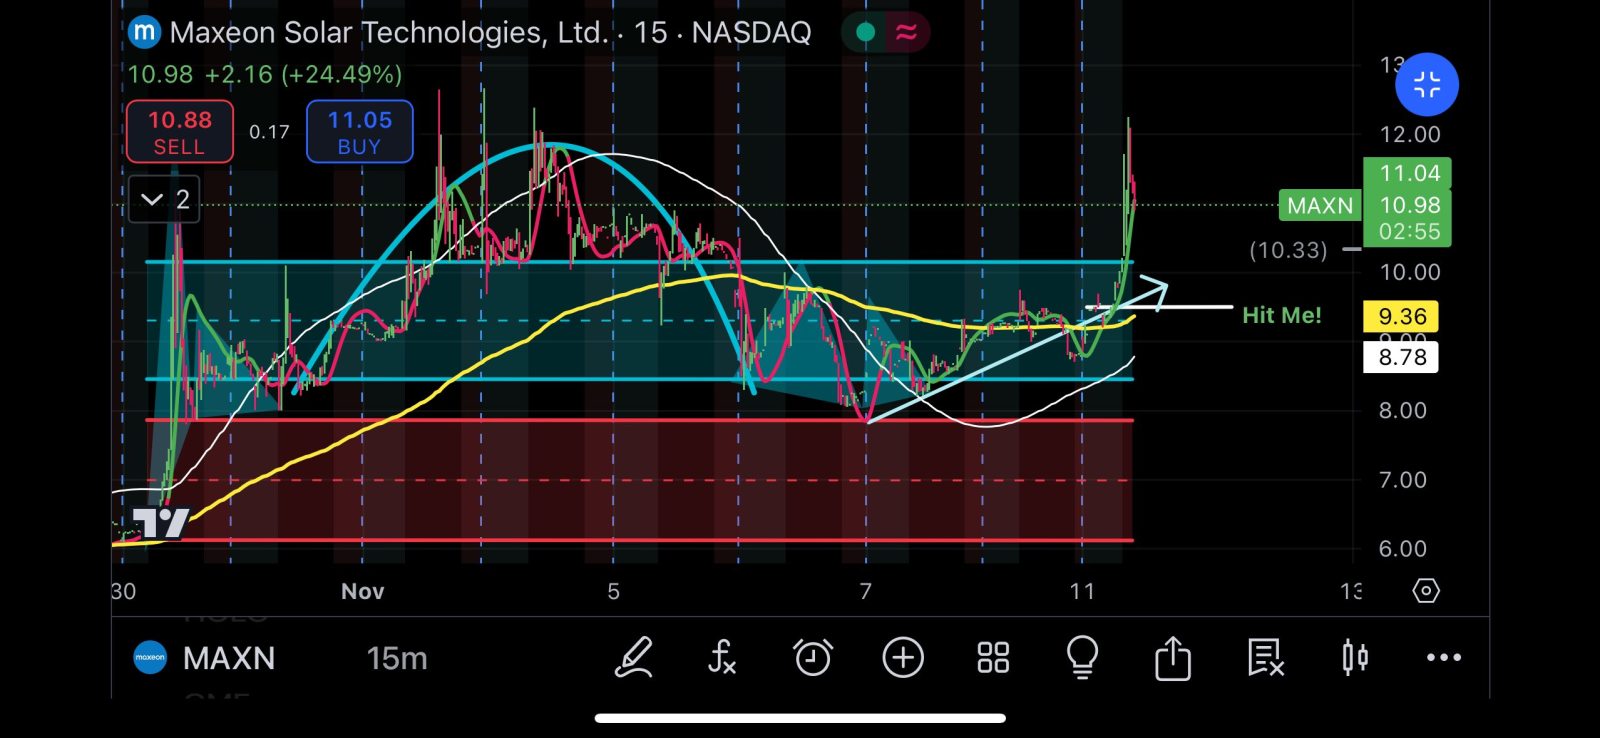The width and height of the screenshot is (1600, 738).
Task: Tap the share icon
Action: coord(1173,657)
